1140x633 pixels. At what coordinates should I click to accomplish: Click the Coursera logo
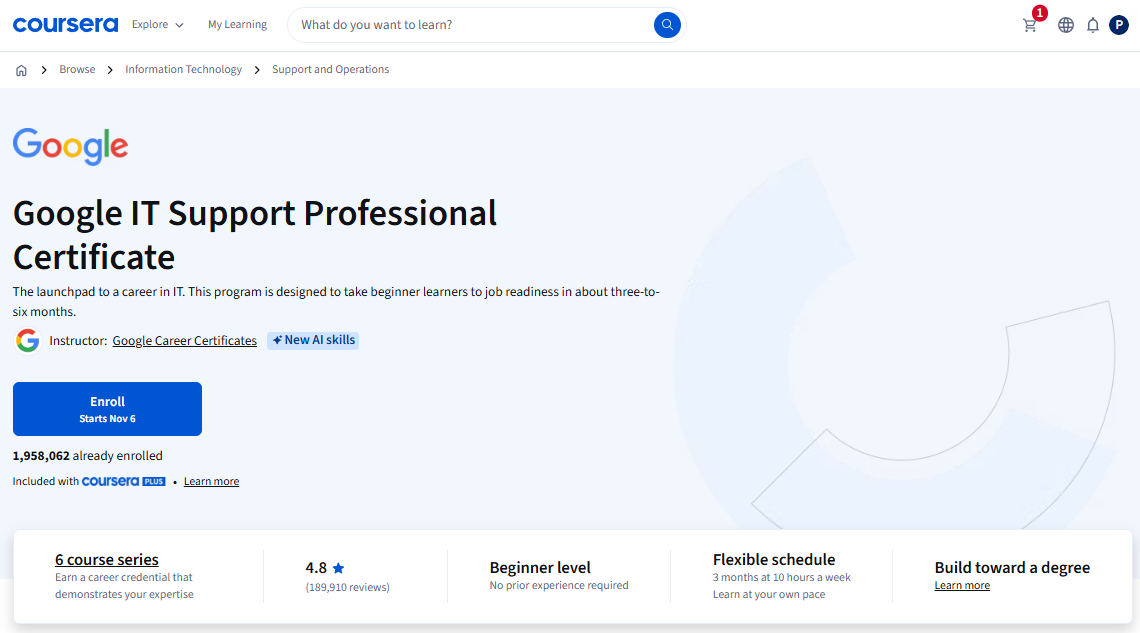click(64, 24)
